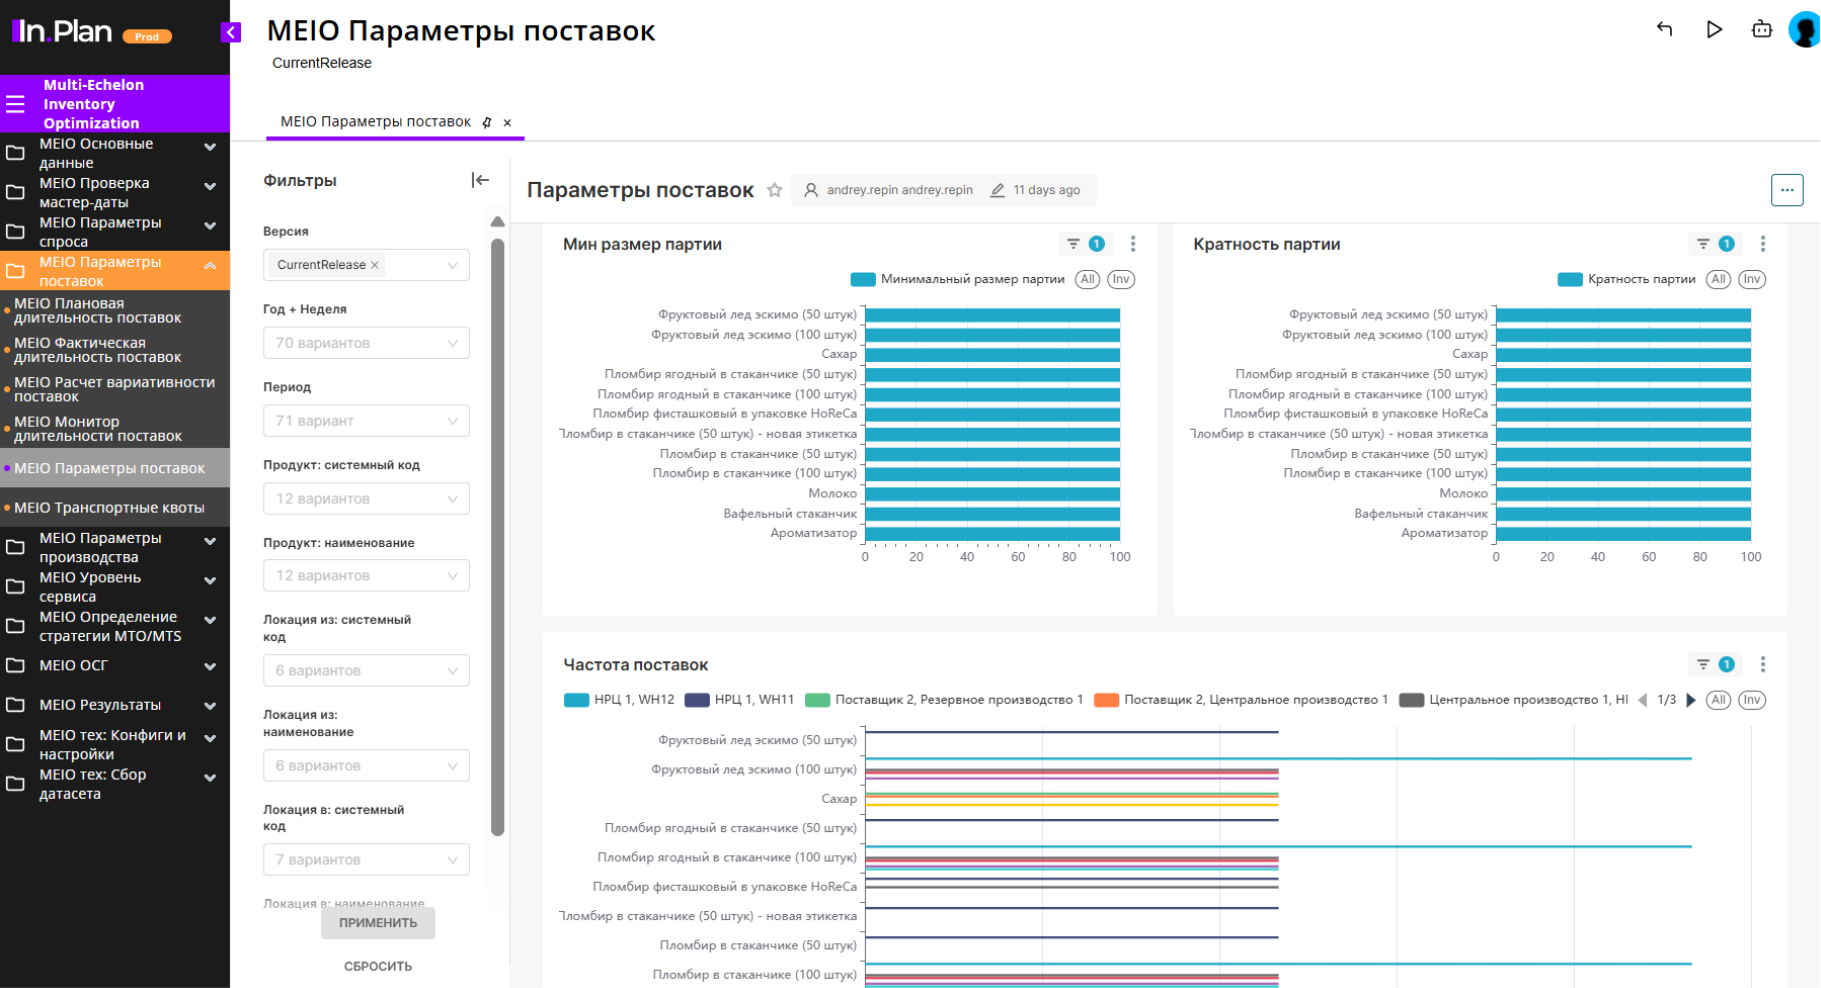
Task: Invert legend selection in Кратность партии chart
Action: click(x=1751, y=279)
